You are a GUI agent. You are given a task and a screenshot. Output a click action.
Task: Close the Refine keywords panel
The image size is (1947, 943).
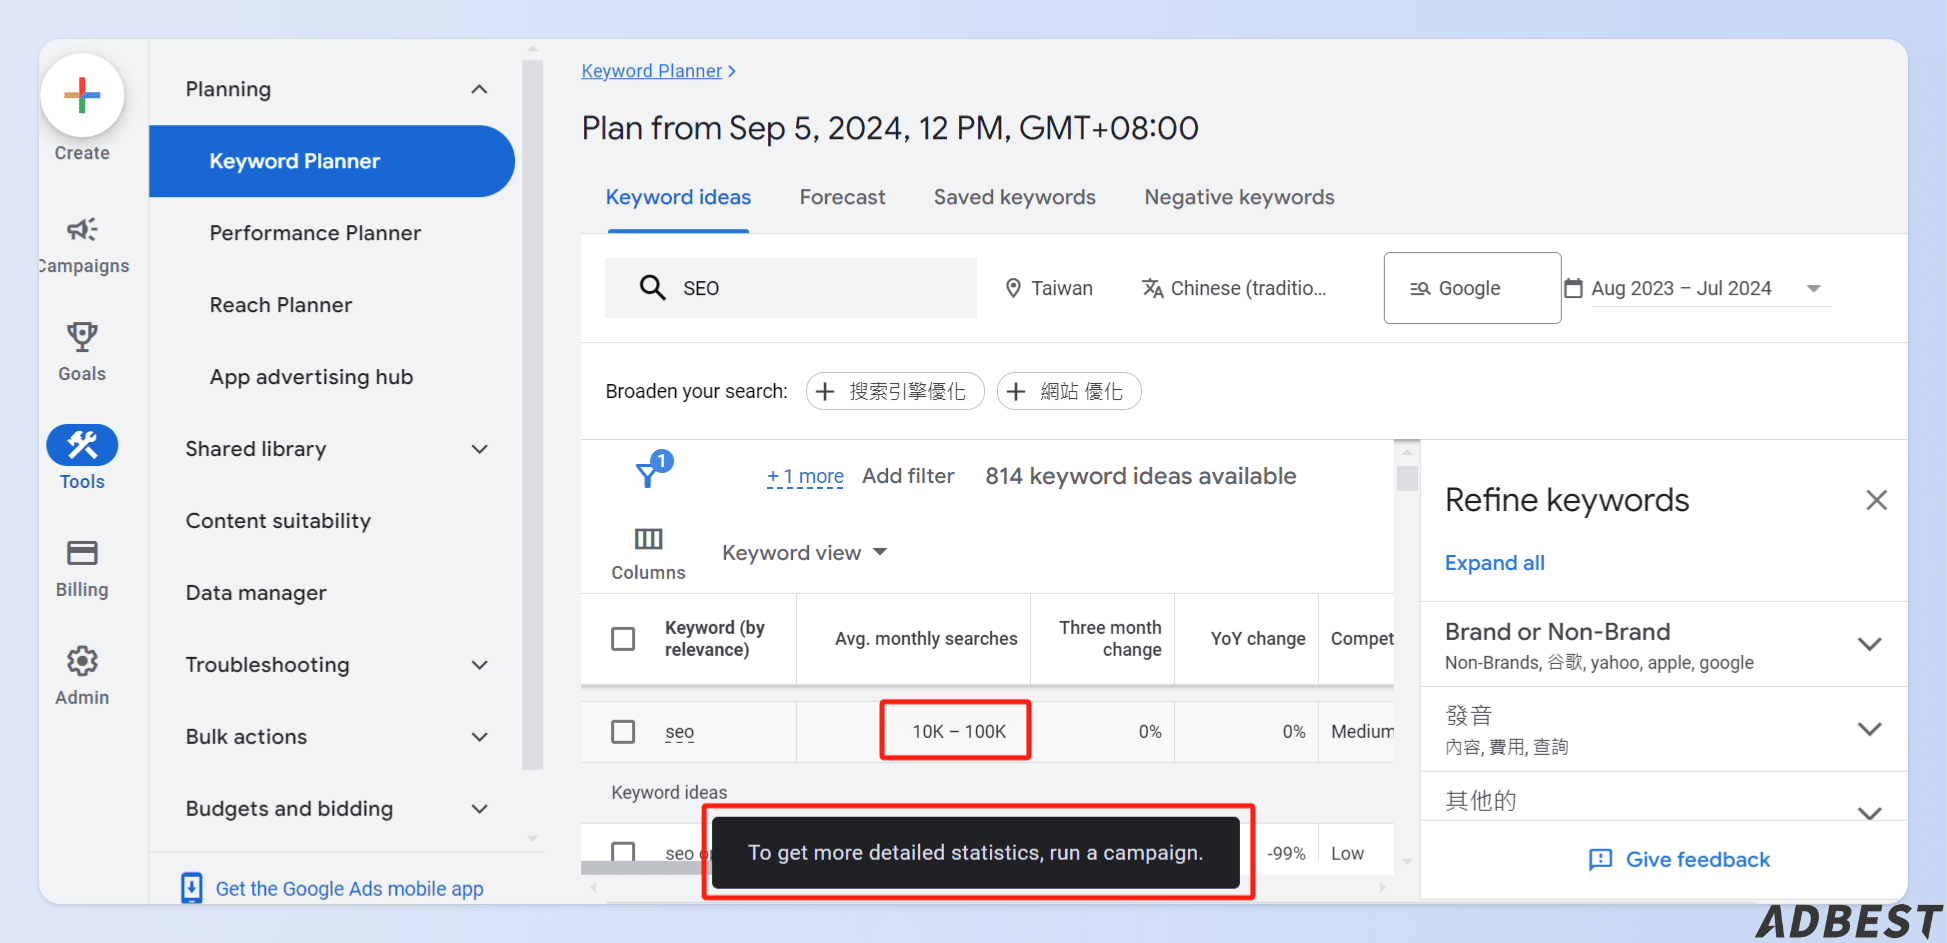click(1876, 500)
